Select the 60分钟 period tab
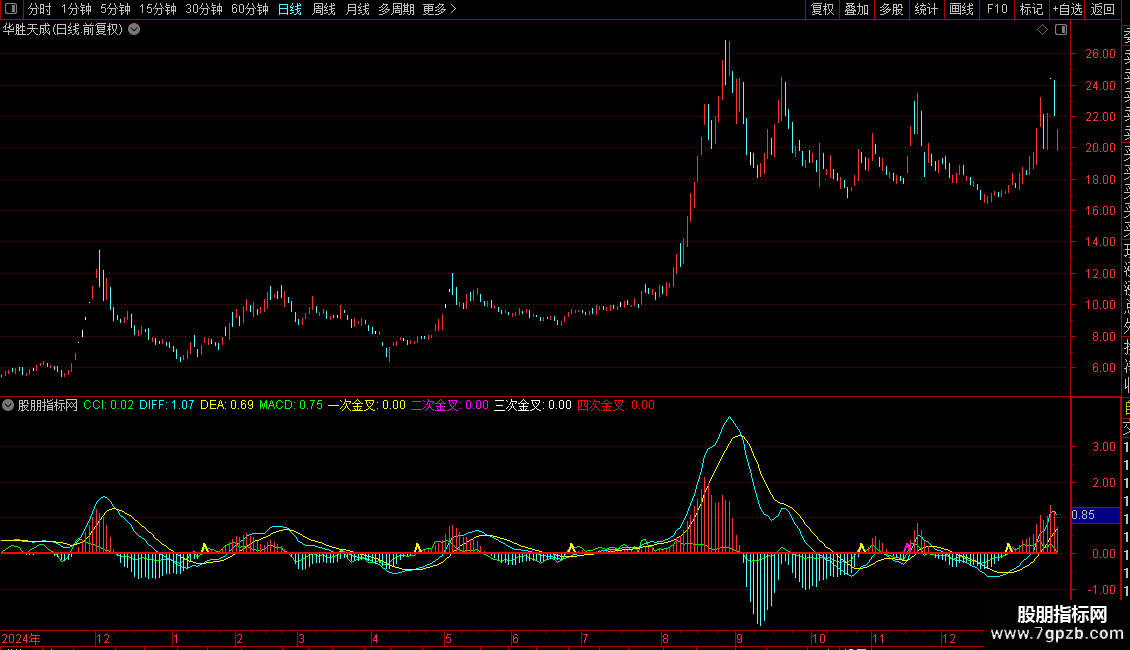Viewport: 1130px width, 650px height. coord(250,9)
